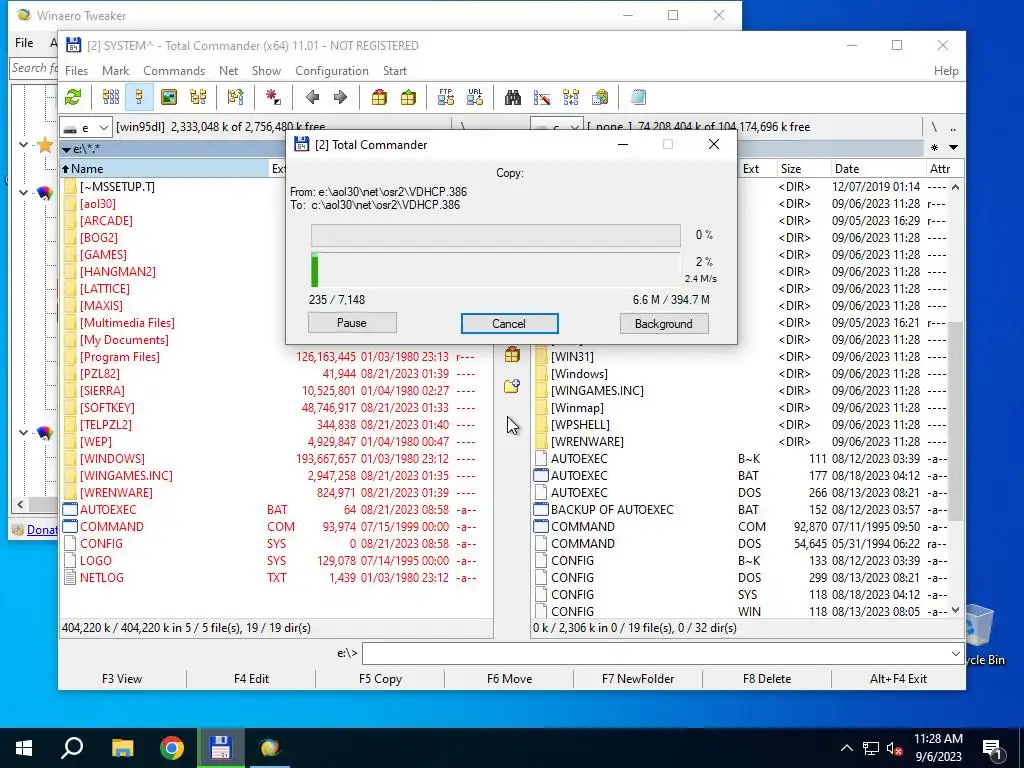The image size is (1024, 768).
Task: Open Synchronize directories toolbar icon
Action: (571, 97)
